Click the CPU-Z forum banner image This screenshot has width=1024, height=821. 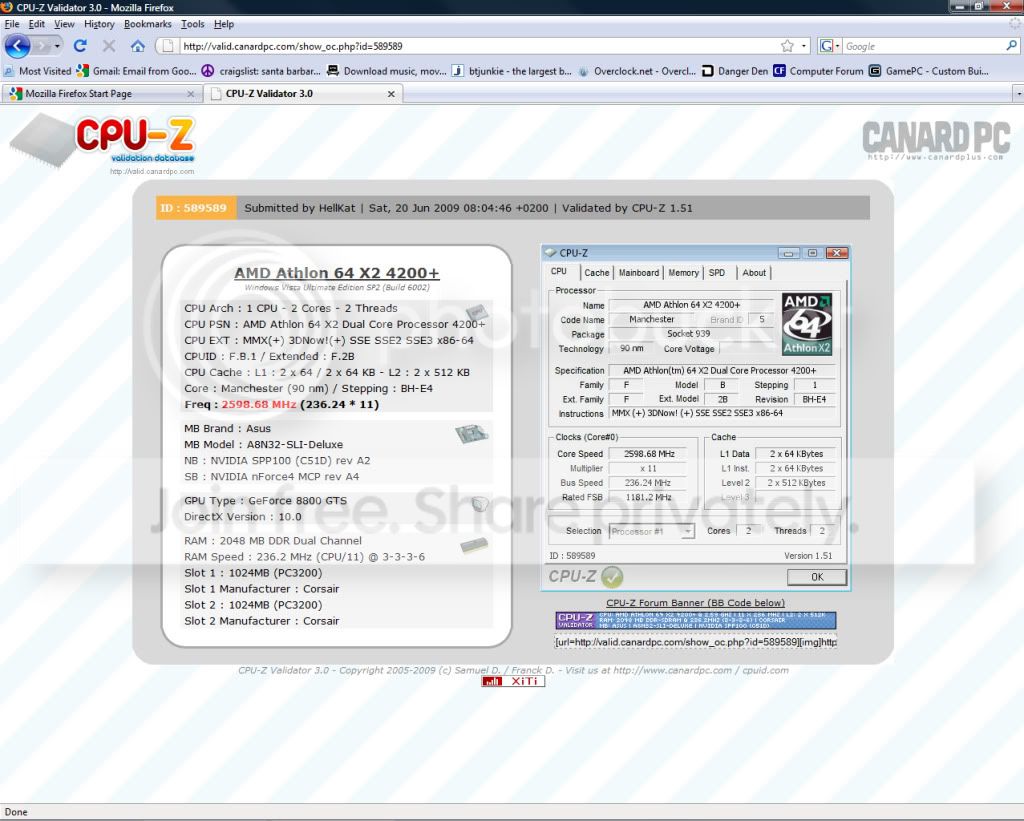click(x=695, y=621)
